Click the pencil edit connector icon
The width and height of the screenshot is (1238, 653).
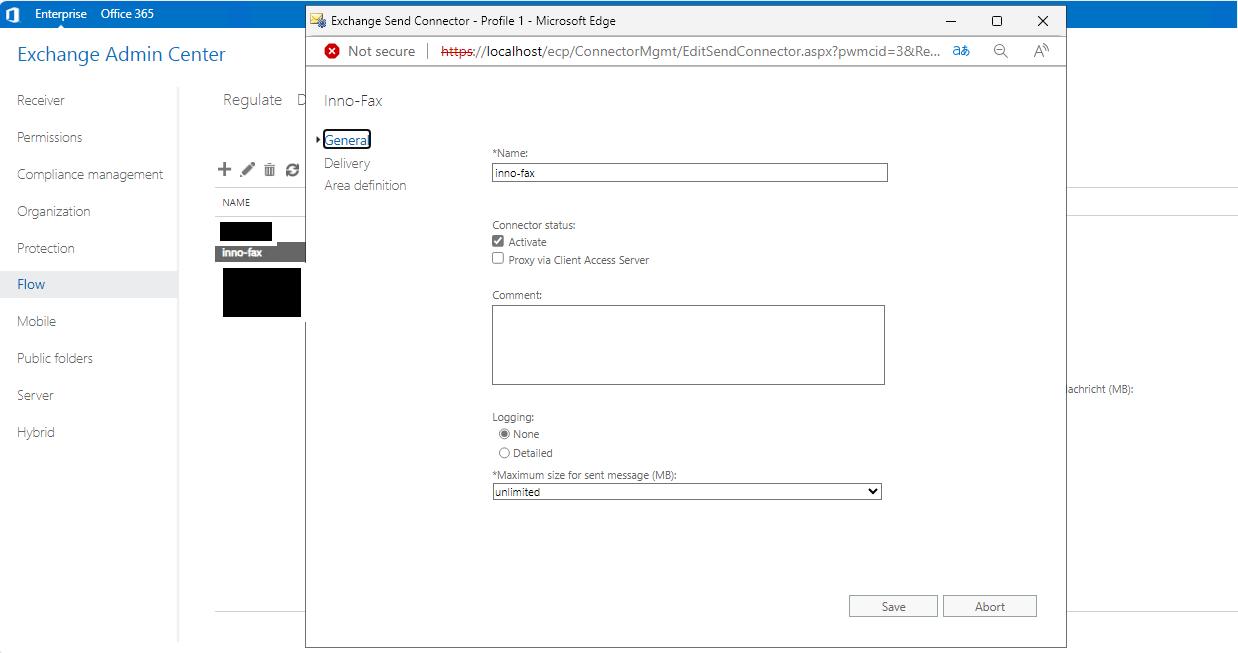(x=248, y=170)
